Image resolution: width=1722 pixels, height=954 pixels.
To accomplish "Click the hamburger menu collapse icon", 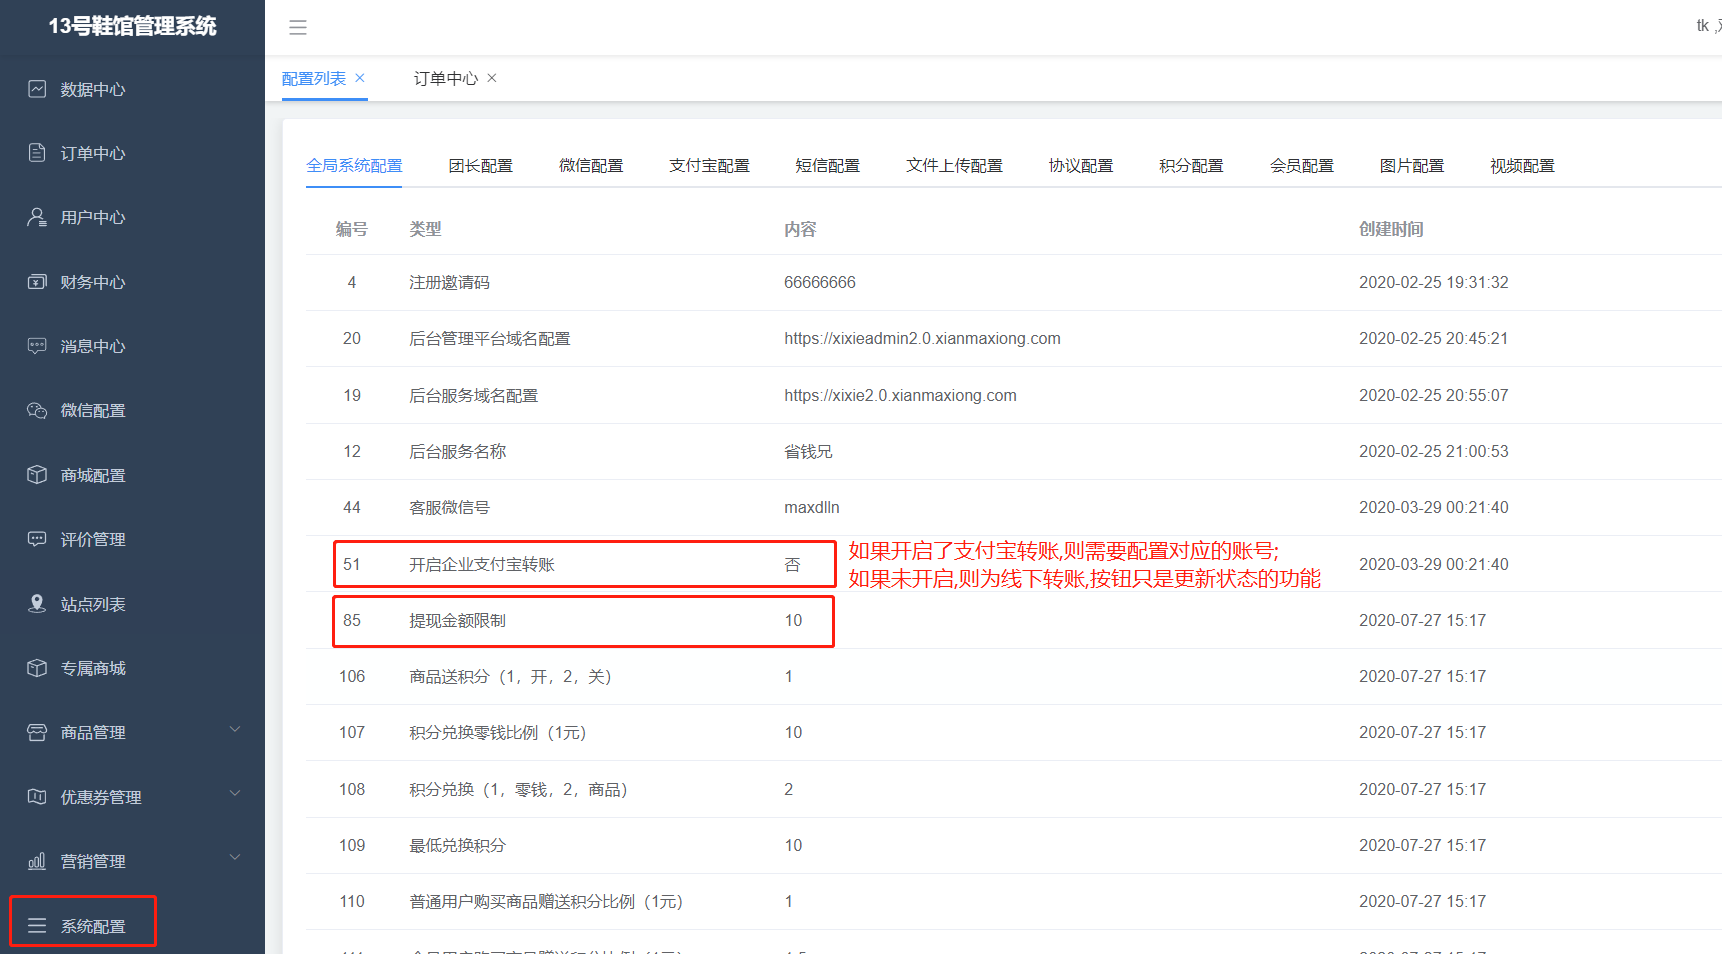I will 298,28.
